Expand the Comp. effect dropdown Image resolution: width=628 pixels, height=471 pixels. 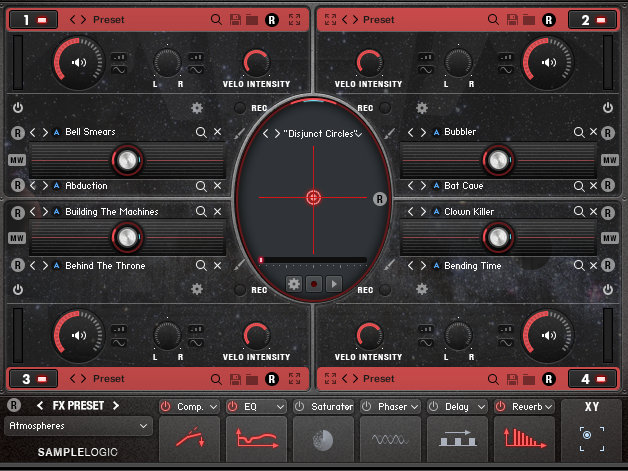coord(213,407)
